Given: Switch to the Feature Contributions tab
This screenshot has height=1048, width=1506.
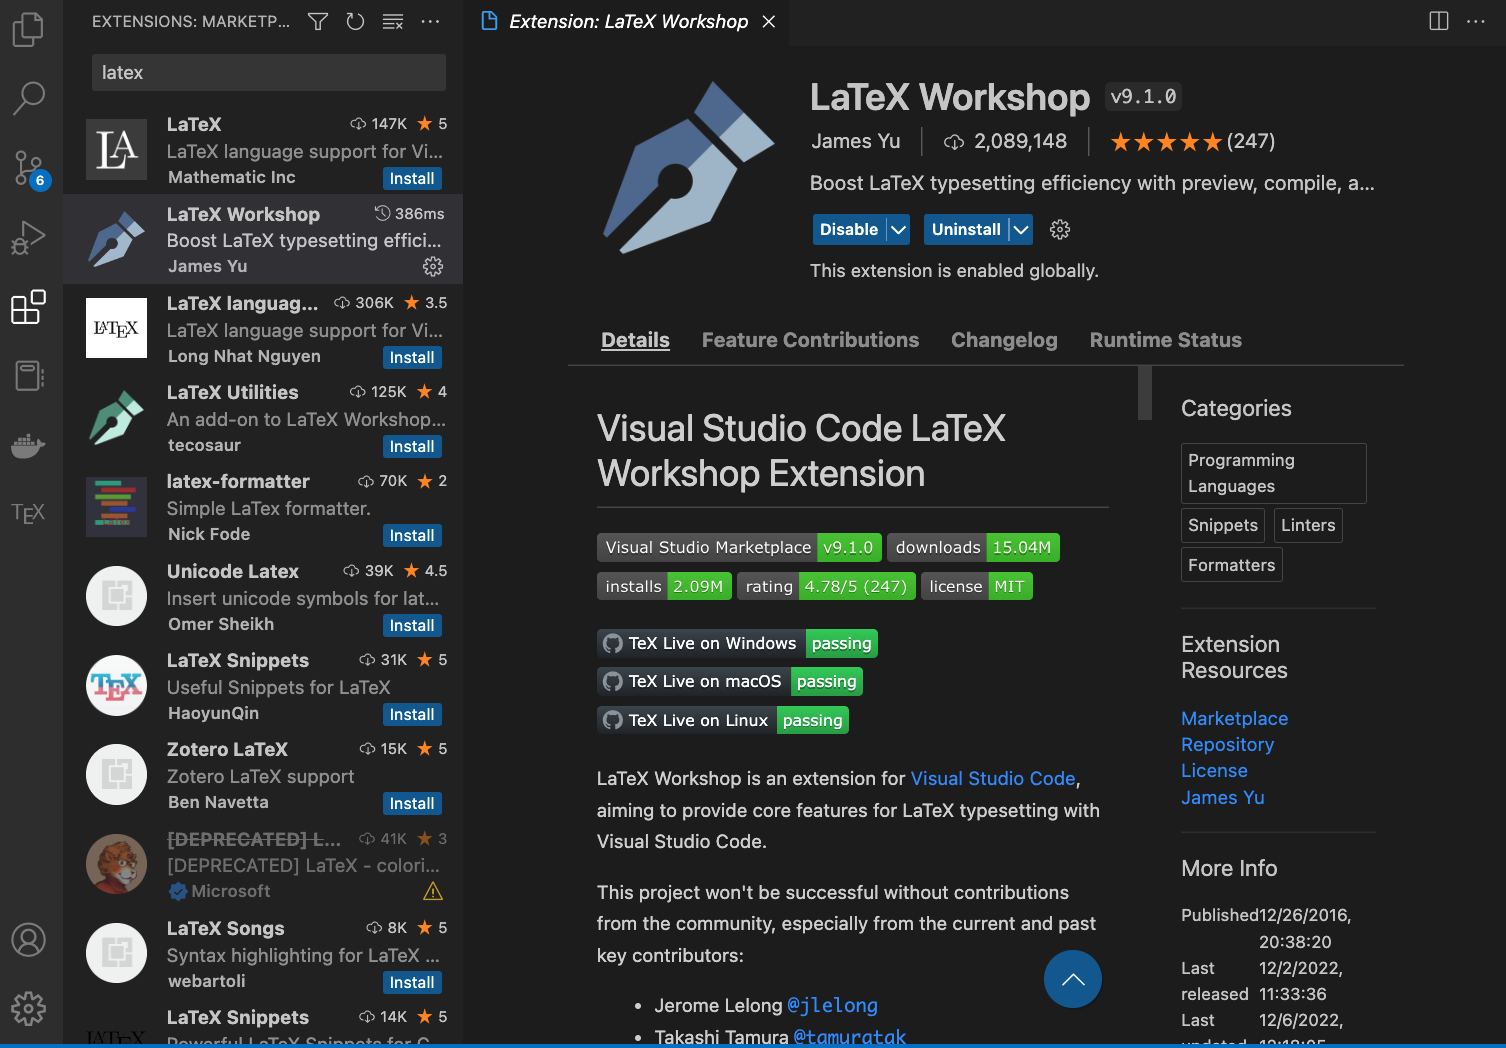Looking at the screenshot, I should pyautogui.click(x=810, y=340).
